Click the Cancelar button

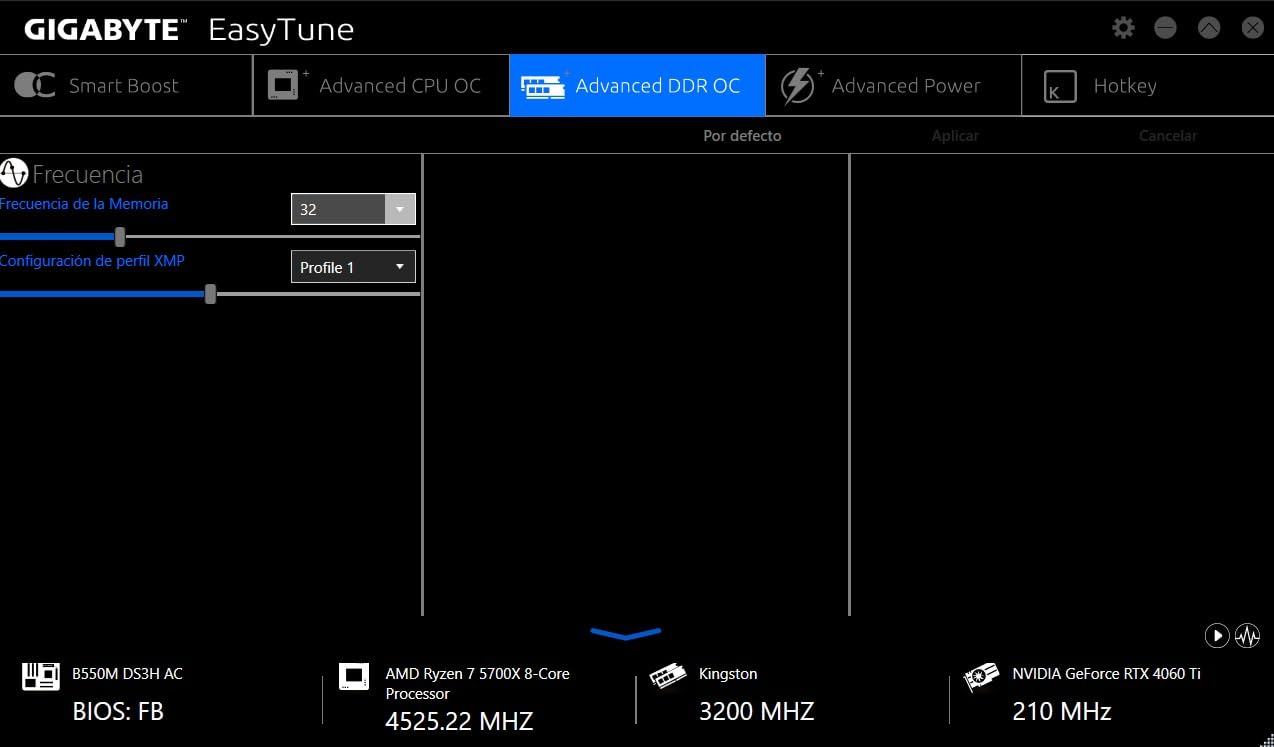pyautogui.click(x=1167, y=136)
